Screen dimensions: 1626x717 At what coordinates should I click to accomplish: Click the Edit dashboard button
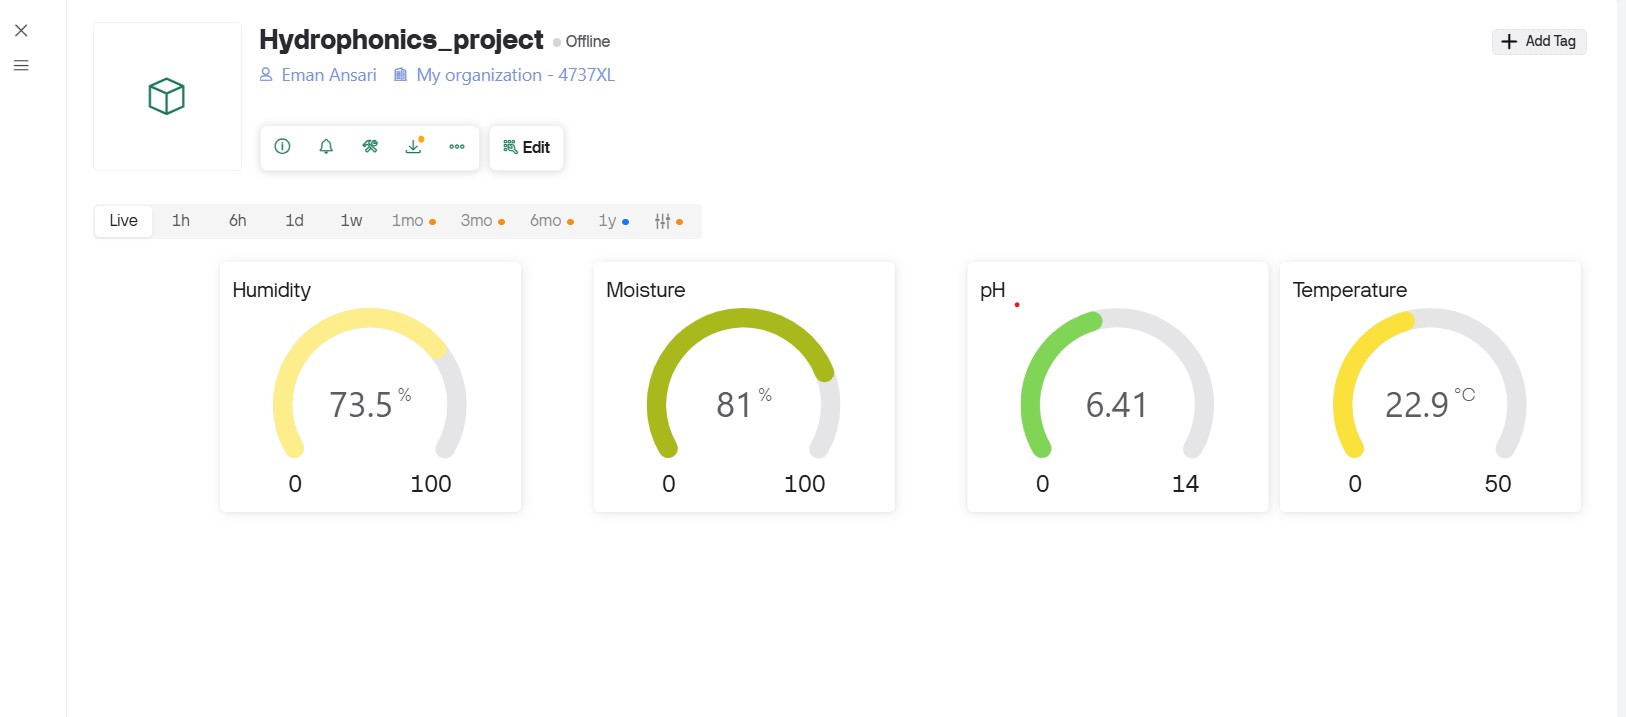(x=527, y=148)
